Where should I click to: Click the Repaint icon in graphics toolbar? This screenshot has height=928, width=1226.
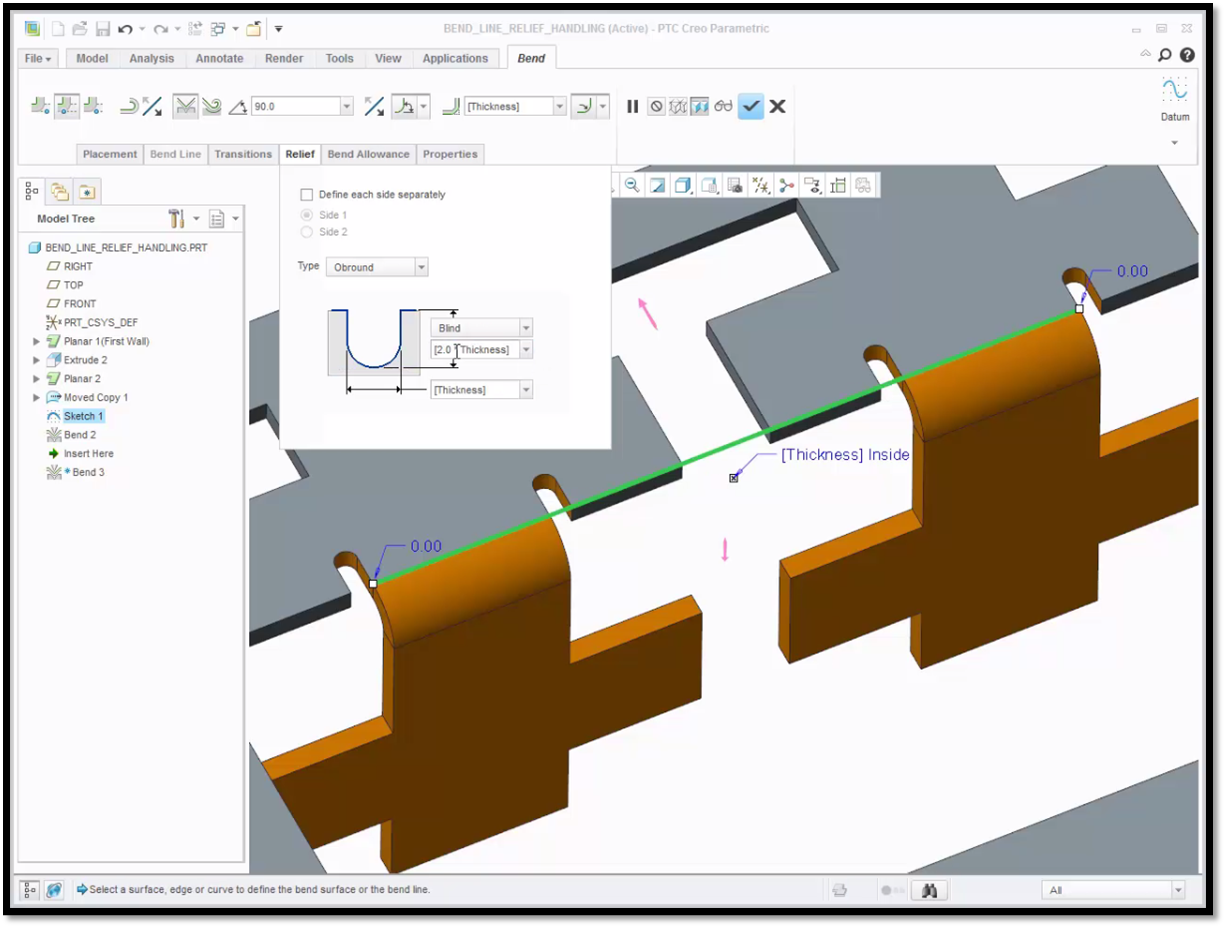pos(658,185)
